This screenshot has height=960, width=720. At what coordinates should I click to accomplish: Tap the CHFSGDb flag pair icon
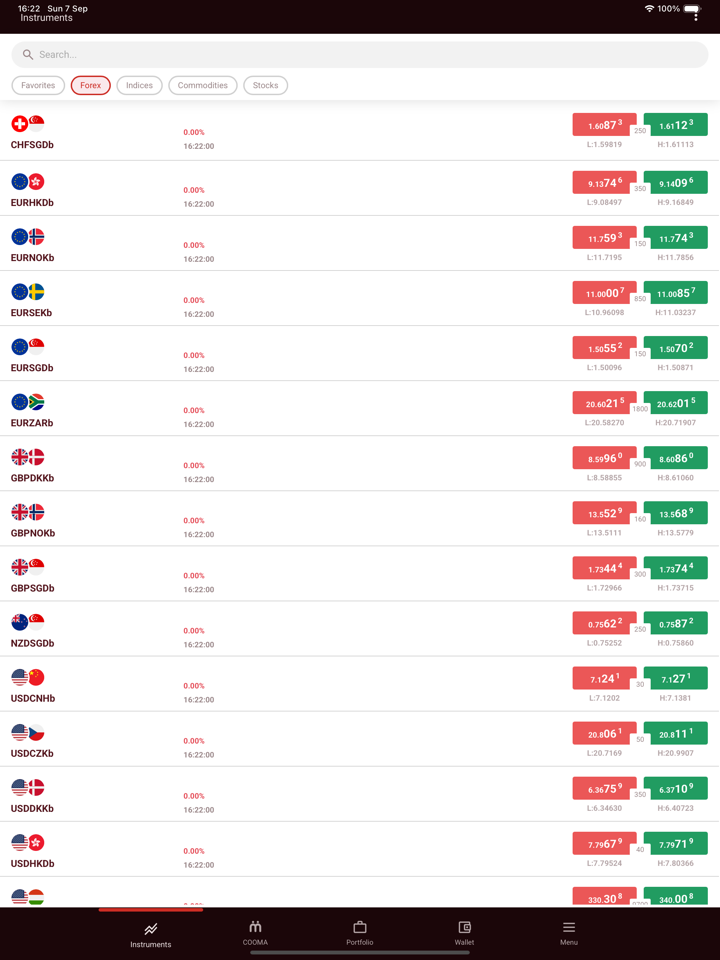pos(28,124)
